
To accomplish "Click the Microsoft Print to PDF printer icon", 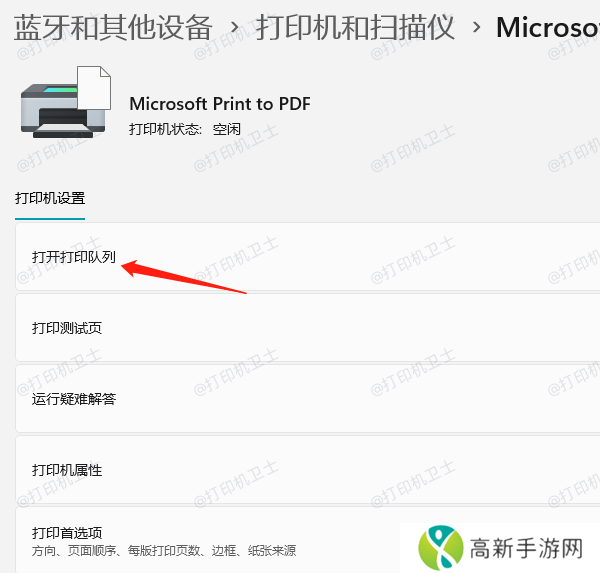I will [x=66, y=102].
